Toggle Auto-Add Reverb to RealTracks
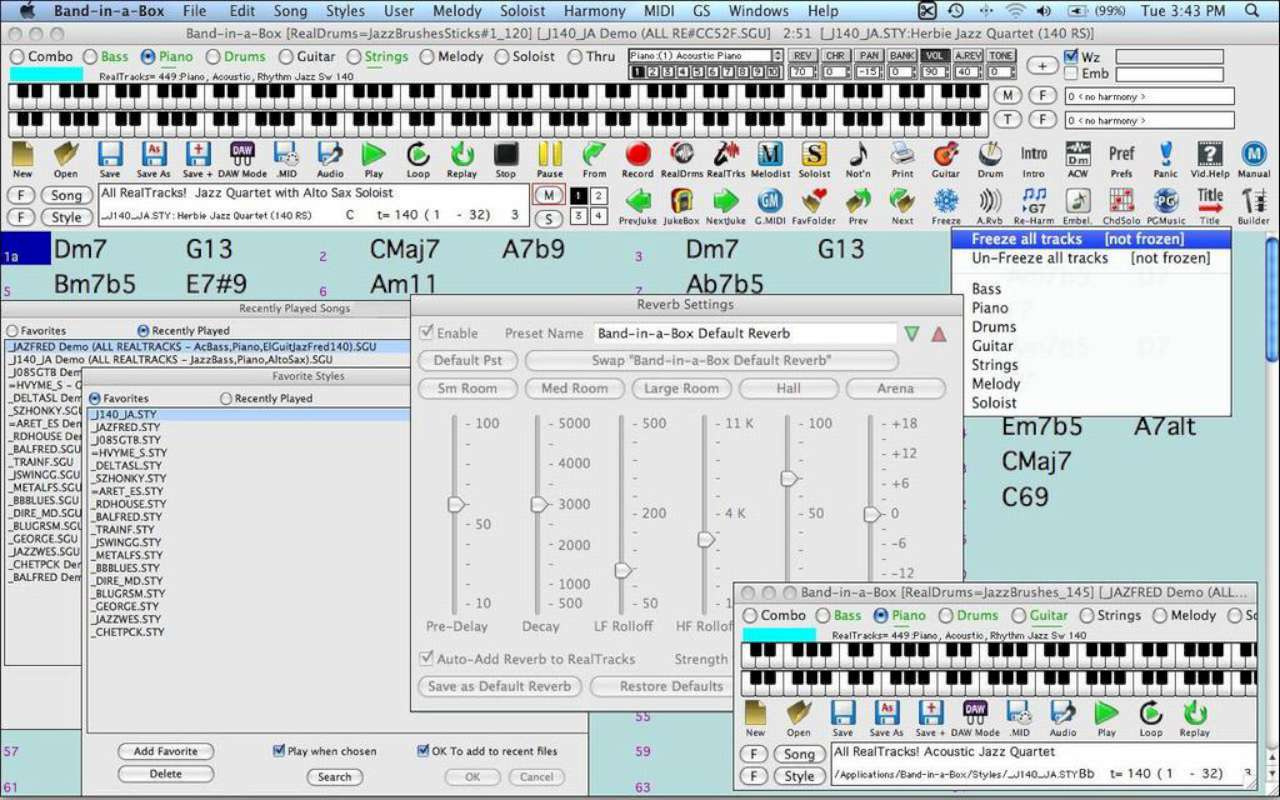 coord(426,658)
